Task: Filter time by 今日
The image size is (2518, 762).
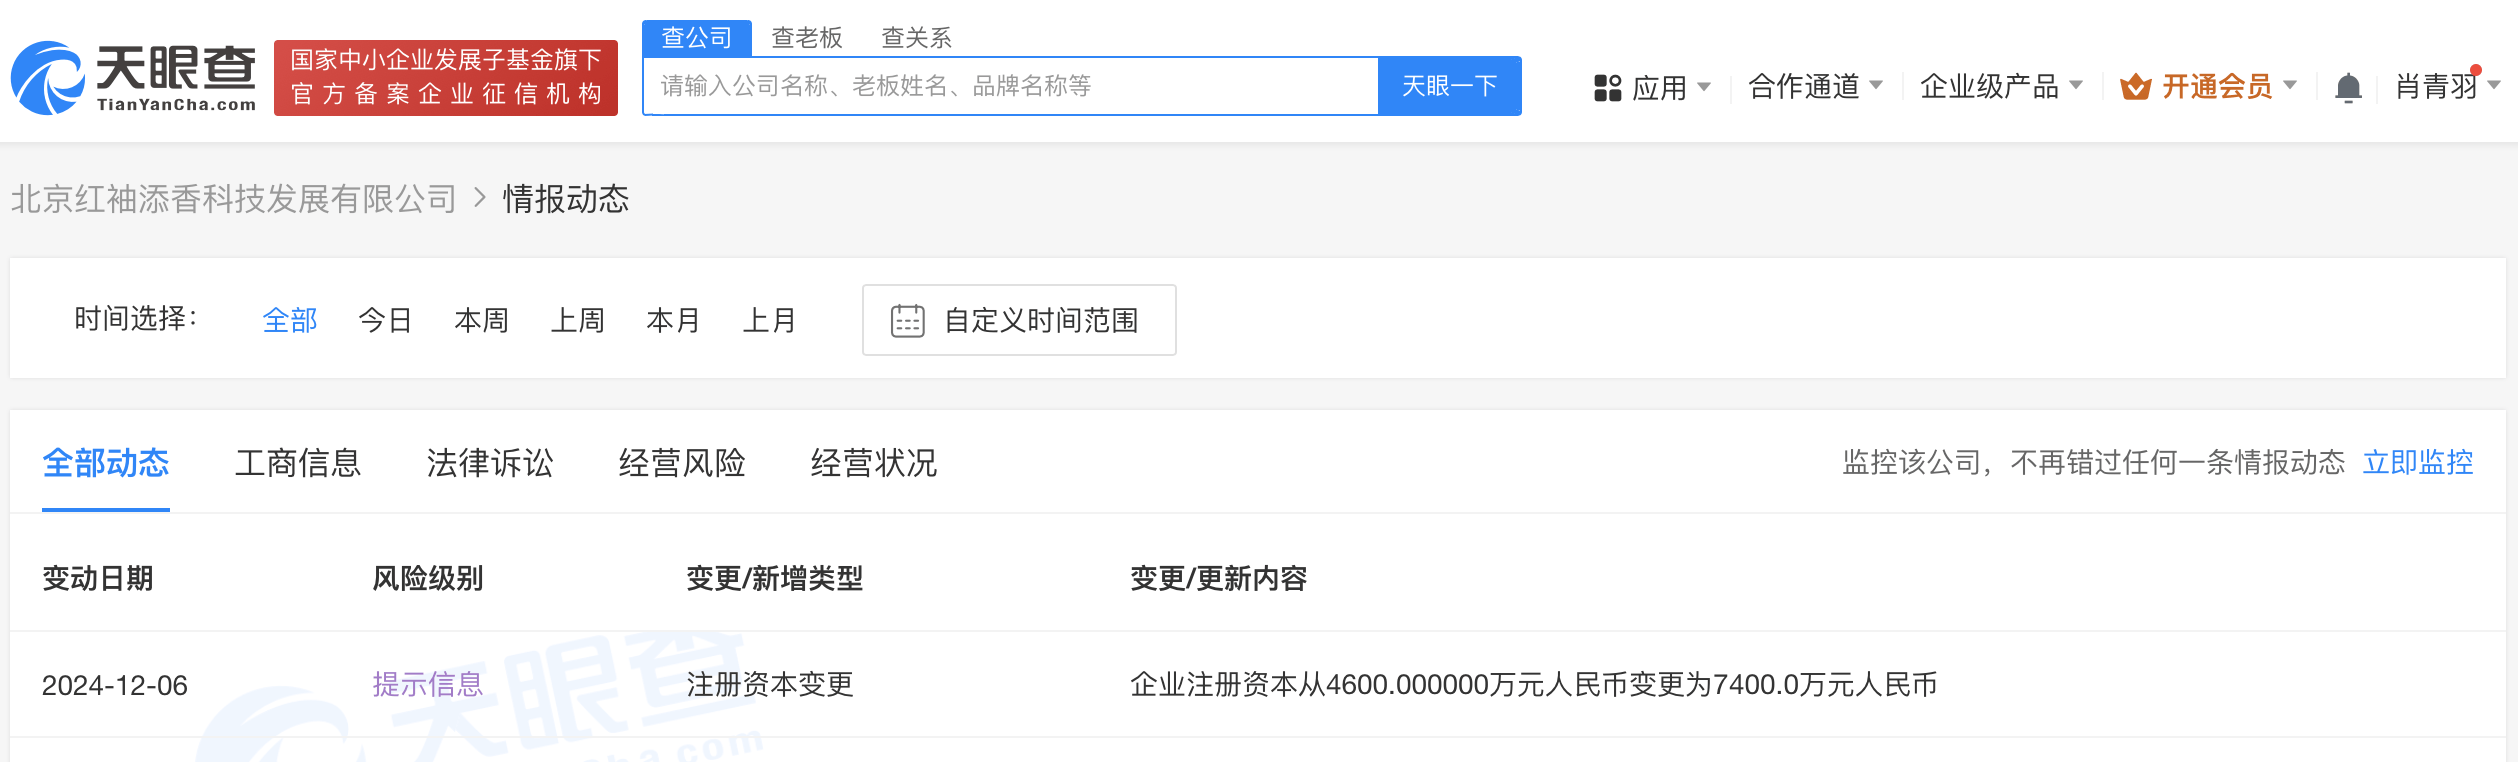Action: click(x=386, y=320)
